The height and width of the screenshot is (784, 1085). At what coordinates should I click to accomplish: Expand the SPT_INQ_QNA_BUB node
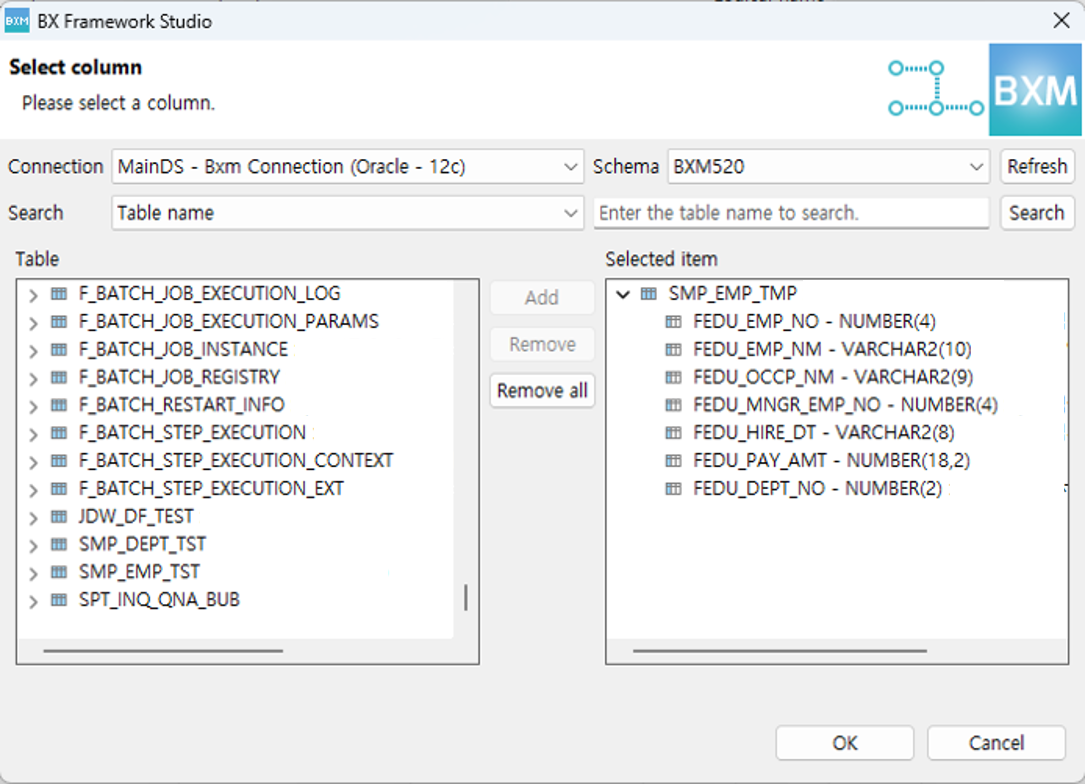point(31,600)
